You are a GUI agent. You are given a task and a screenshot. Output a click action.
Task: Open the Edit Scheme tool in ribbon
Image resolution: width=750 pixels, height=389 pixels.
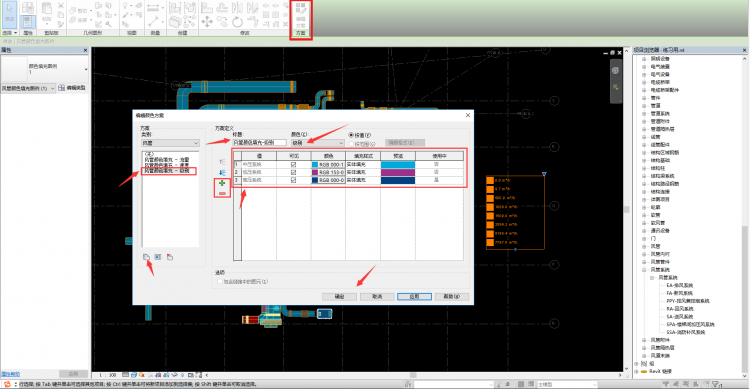coord(300,14)
